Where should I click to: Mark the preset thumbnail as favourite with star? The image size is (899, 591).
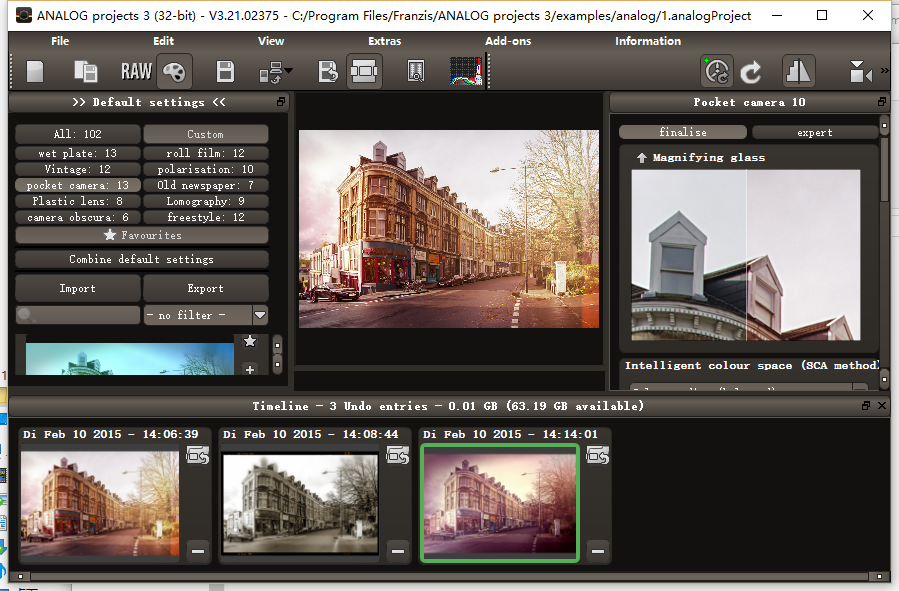coord(250,342)
